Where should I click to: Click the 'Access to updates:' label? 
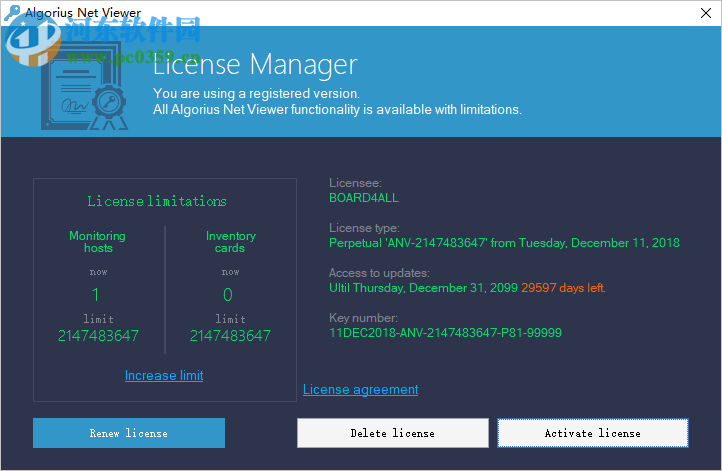pyautogui.click(x=379, y=273)
